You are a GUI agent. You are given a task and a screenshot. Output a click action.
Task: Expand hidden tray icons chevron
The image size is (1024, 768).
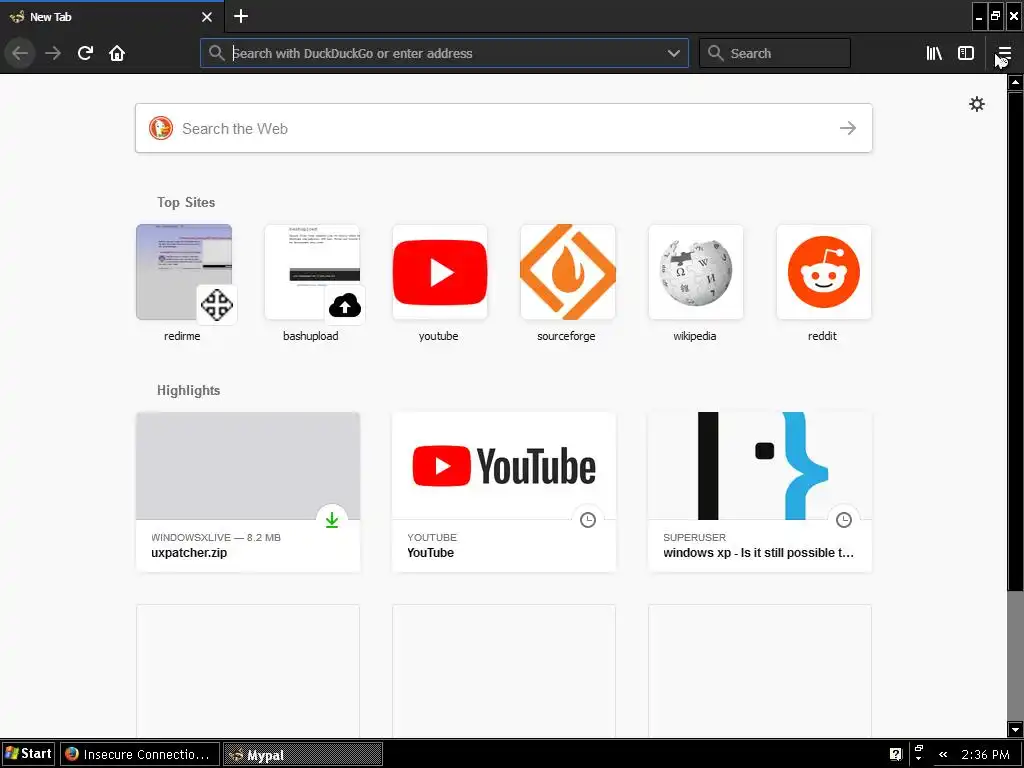click(x=942, y=754)
